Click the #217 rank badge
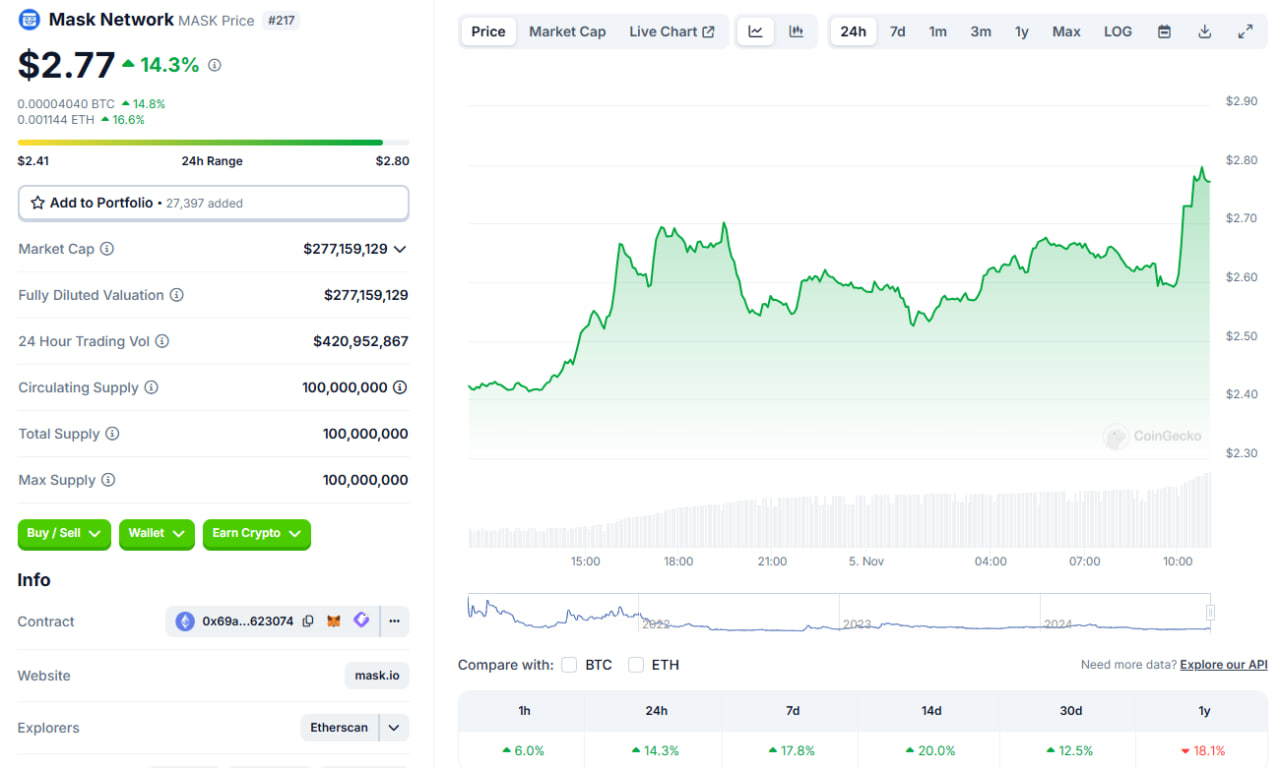This screenshot has height=768, width=1280. (x=280, y=20)
